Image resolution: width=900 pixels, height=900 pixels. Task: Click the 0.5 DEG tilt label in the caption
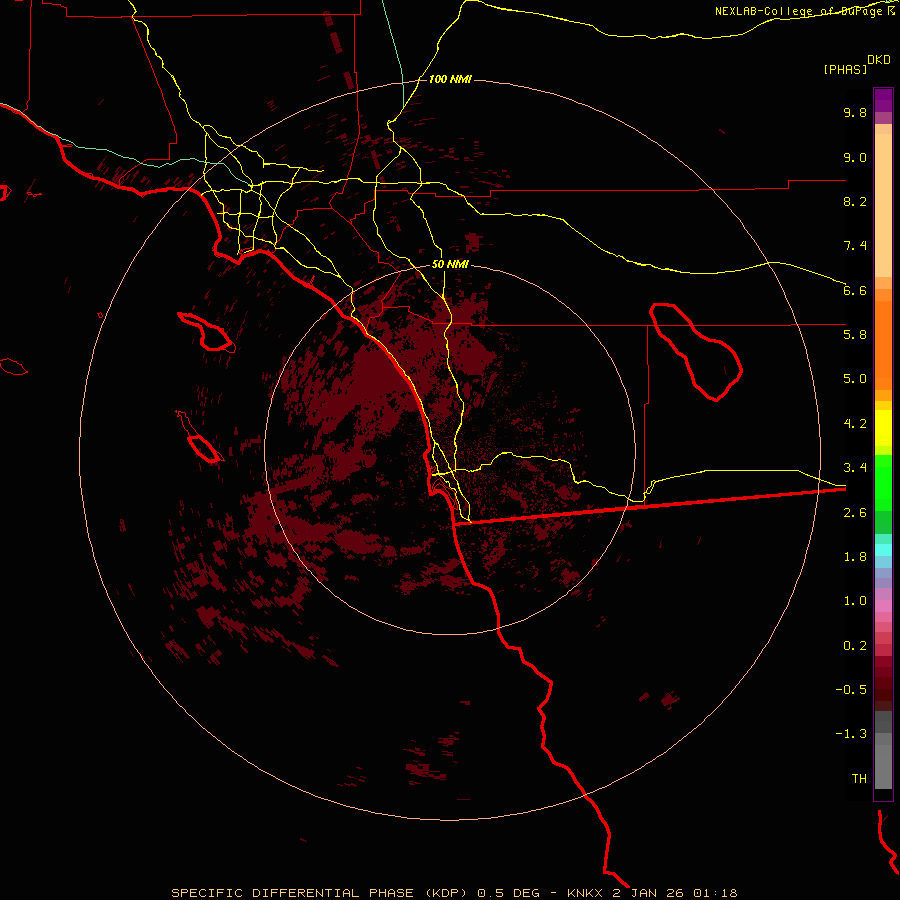tap(509, 893)
